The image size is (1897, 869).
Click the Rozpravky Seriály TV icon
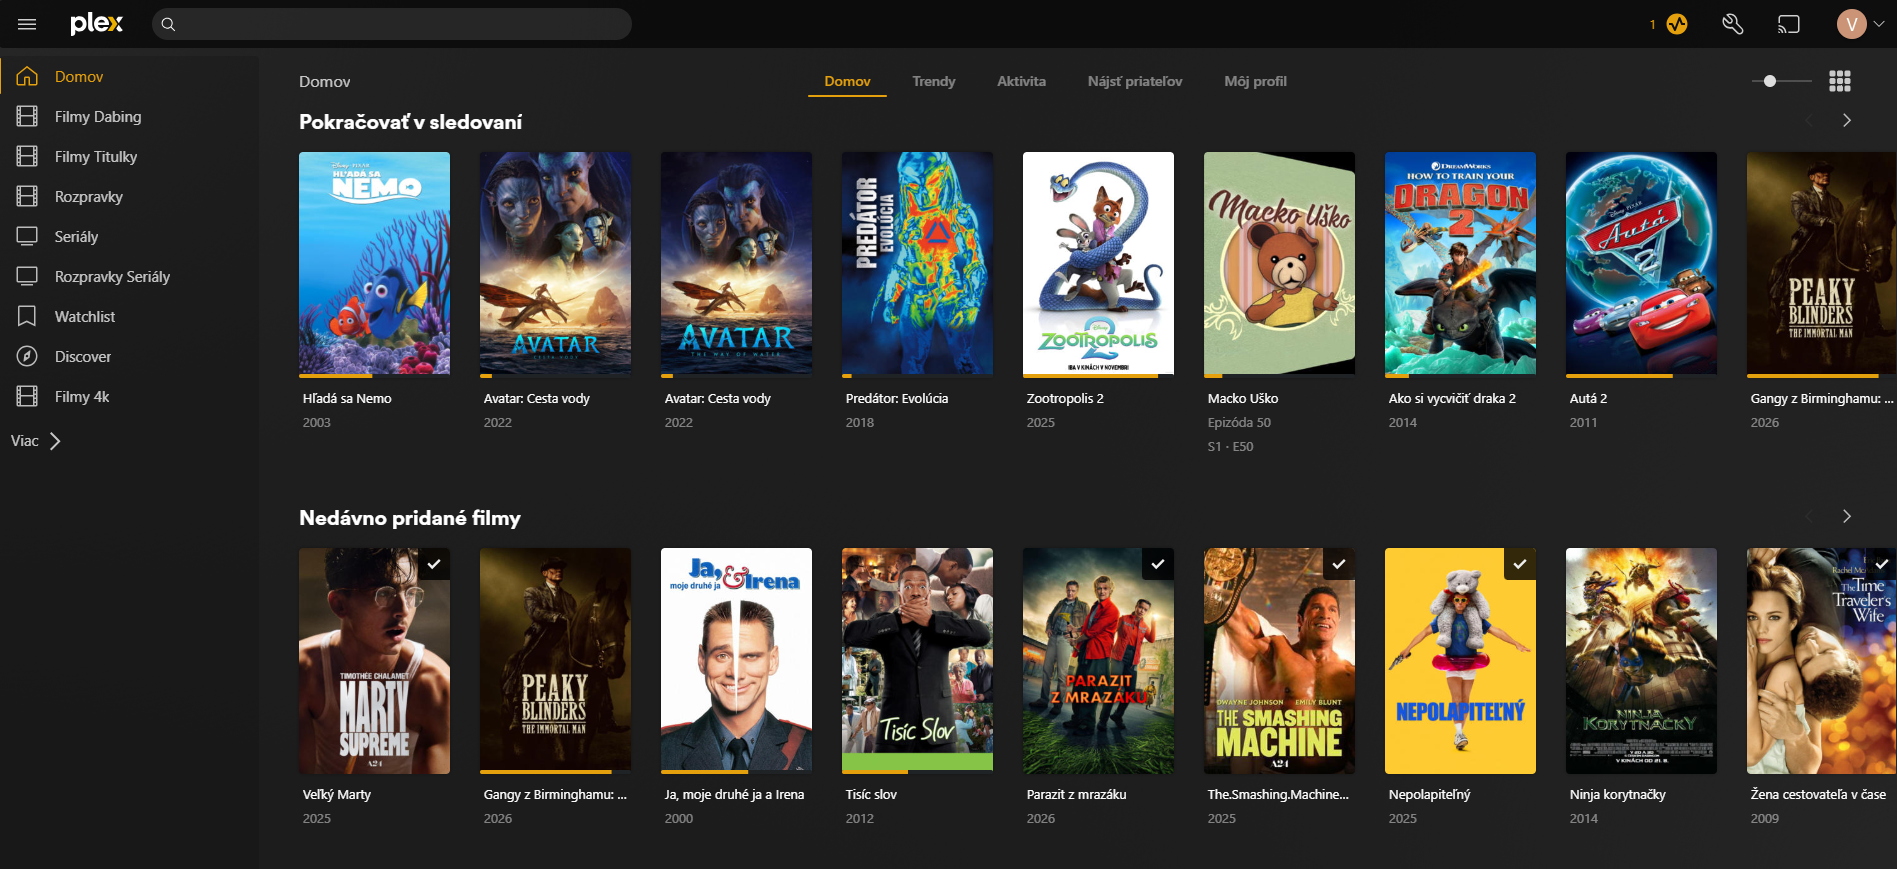[27, 276]
